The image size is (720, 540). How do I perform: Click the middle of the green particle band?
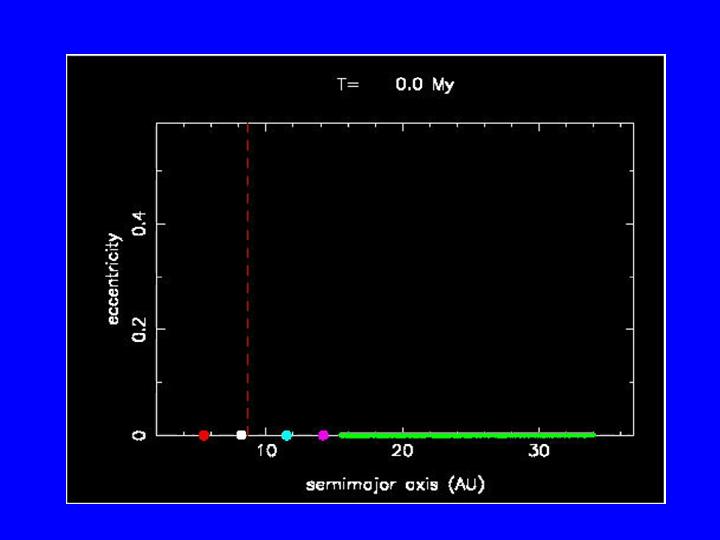tap(467, 435)
